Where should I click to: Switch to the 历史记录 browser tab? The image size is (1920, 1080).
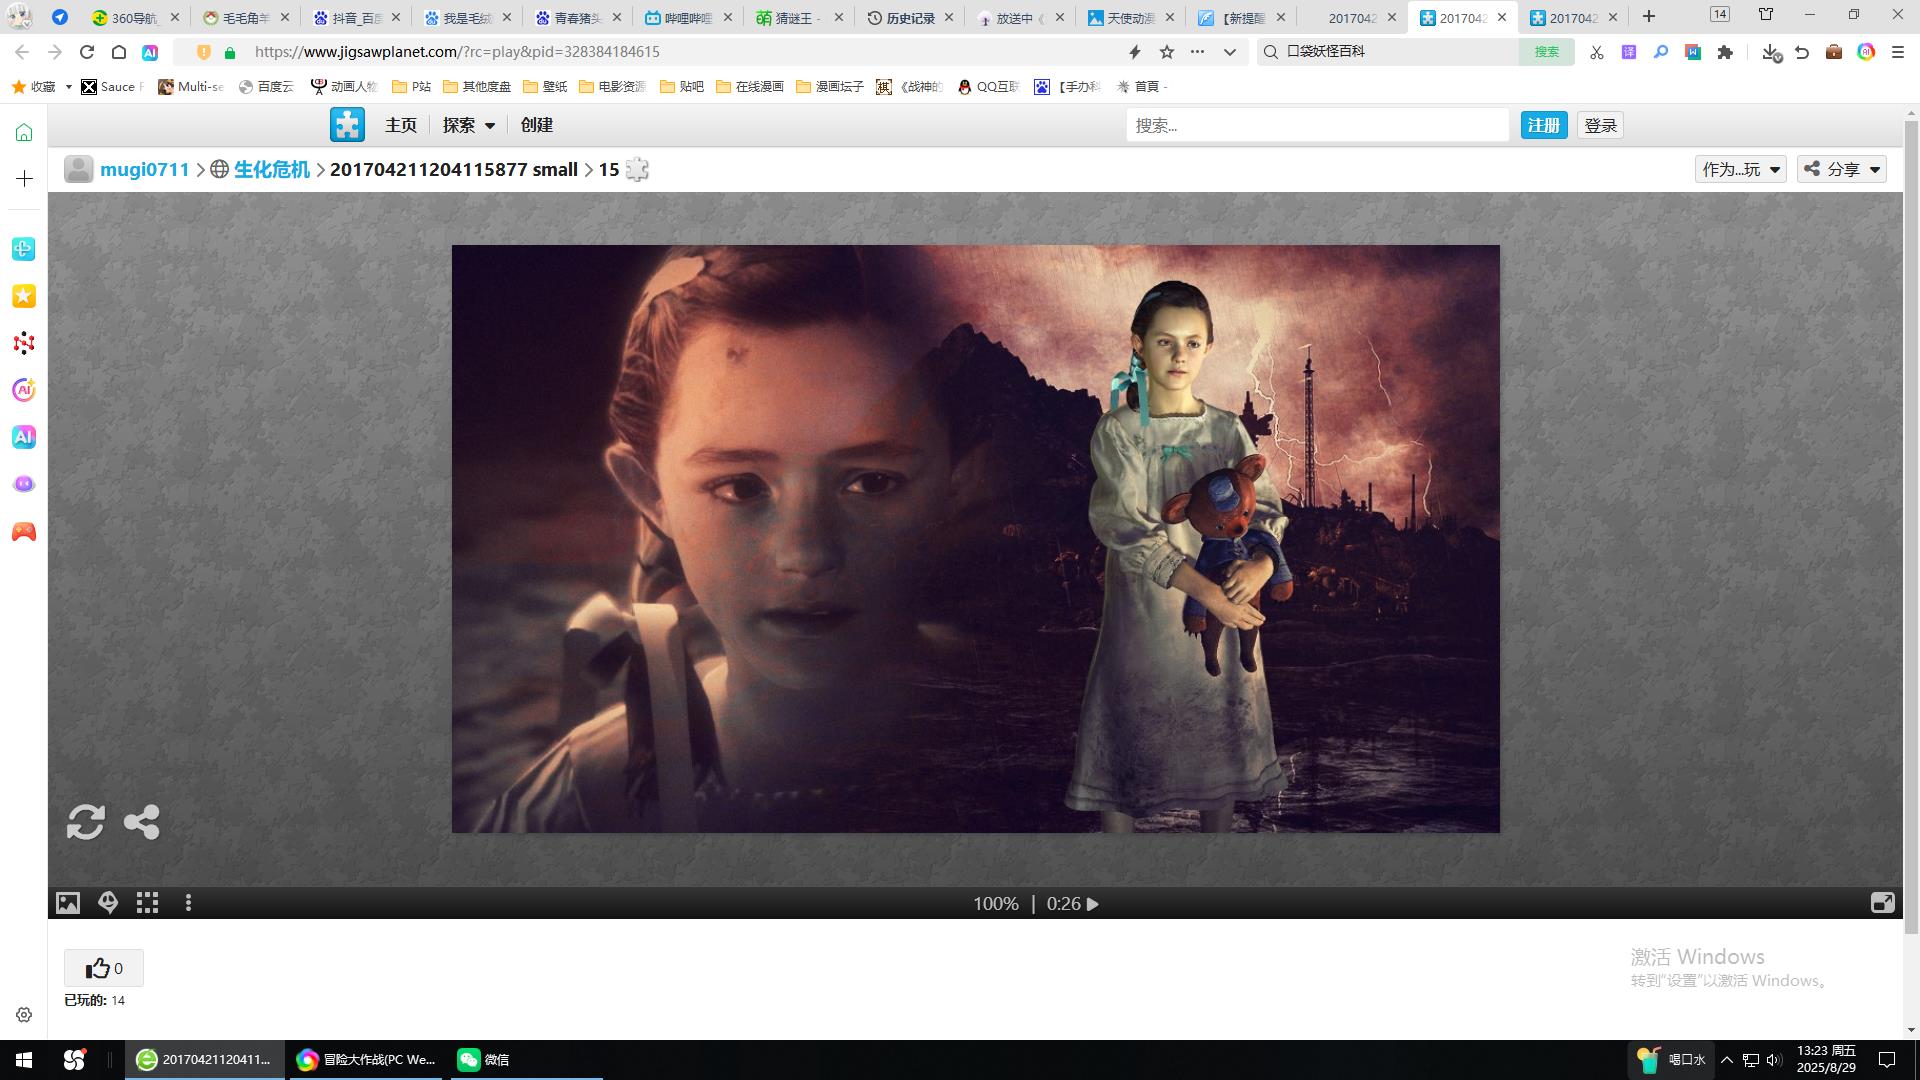point(909,17)
